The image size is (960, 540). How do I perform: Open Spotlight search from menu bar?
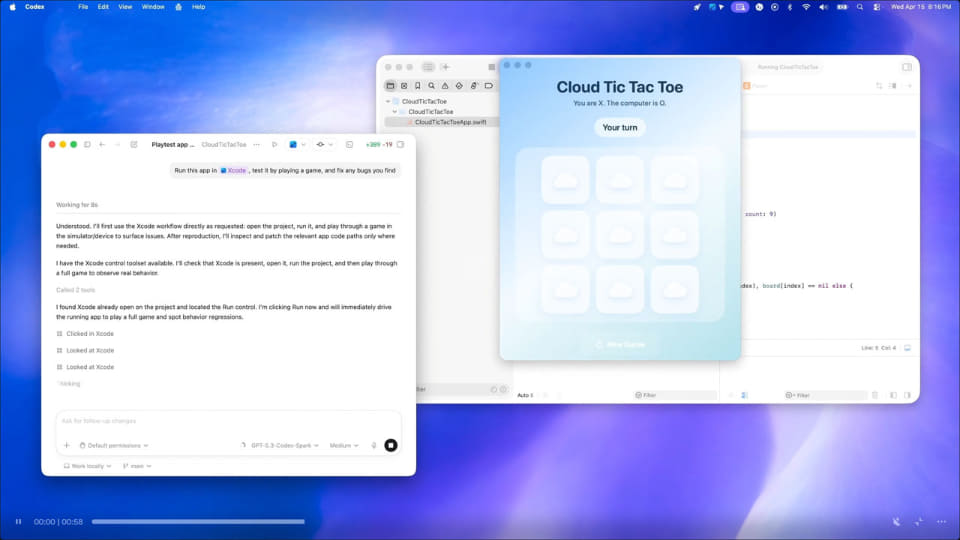click(x=860, y=7)
